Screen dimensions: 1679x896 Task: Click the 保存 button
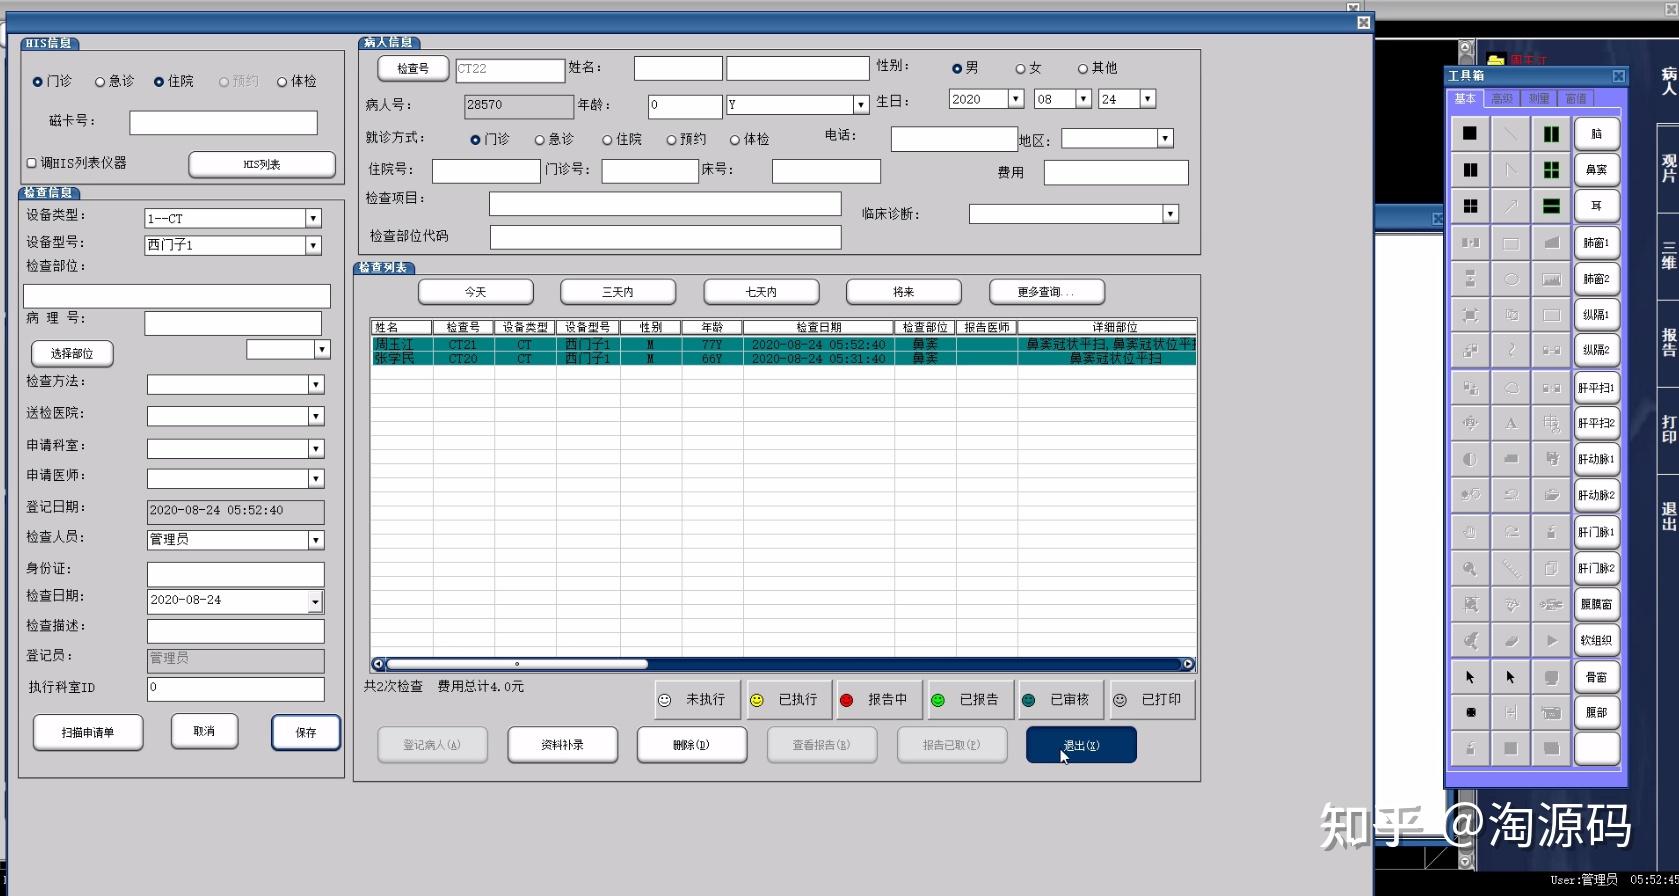pos(306,732)
